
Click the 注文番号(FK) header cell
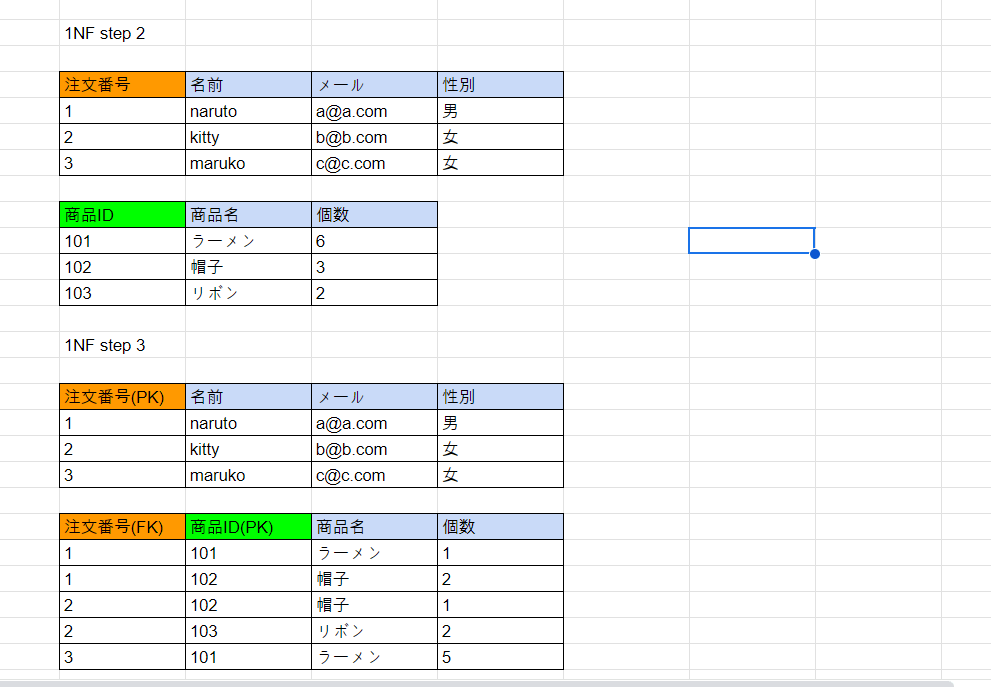(122, 527)
